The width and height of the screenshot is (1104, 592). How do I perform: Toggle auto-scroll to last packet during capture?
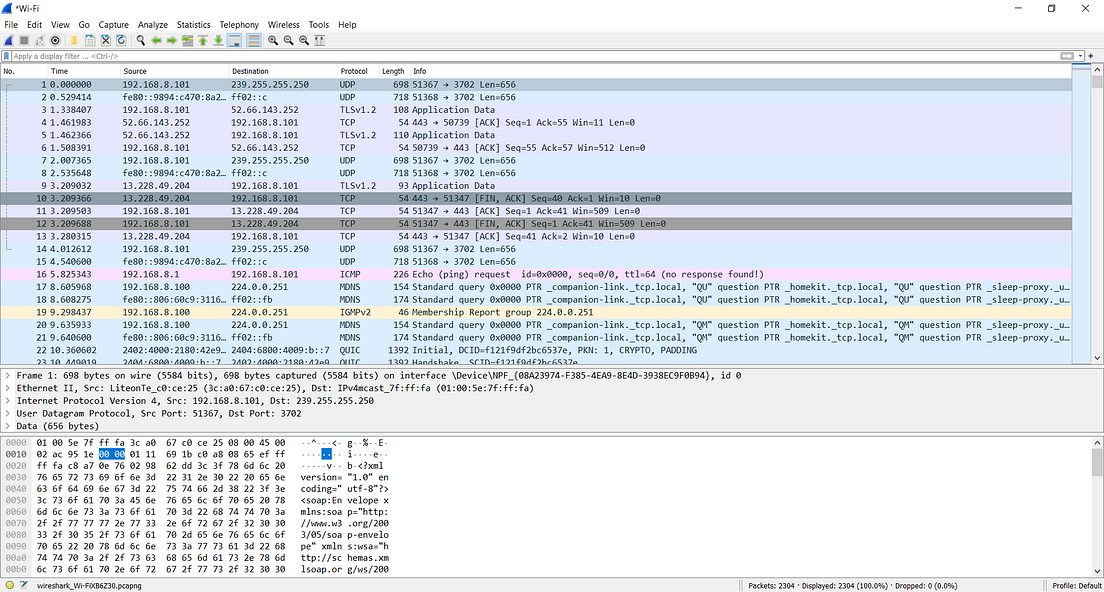235,41
